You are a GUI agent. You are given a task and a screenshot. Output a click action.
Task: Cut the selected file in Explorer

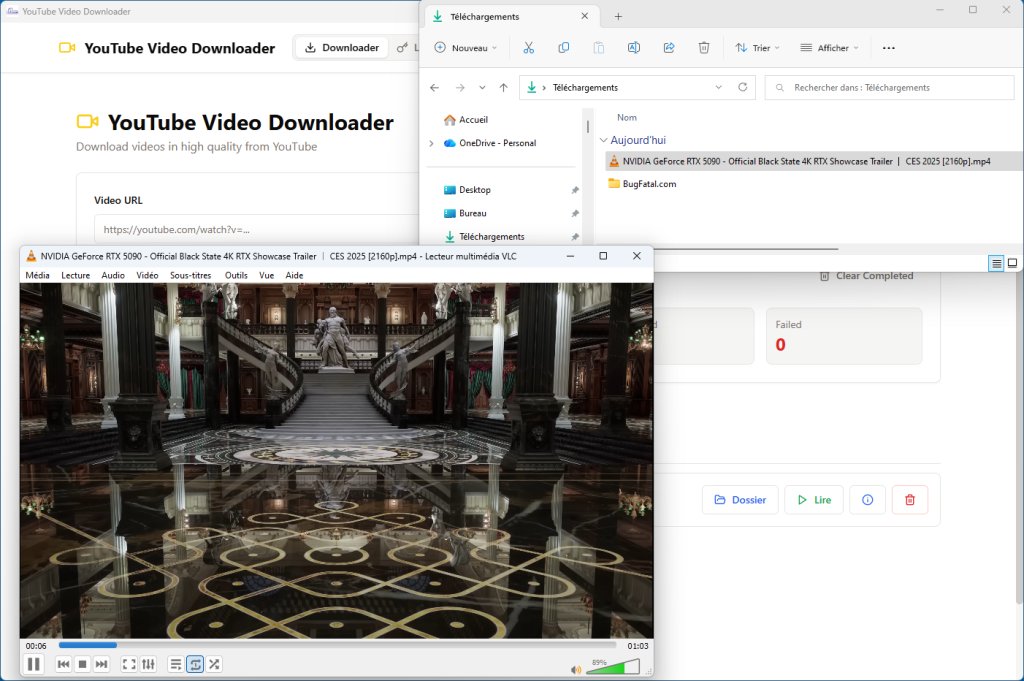coord(529,47)
